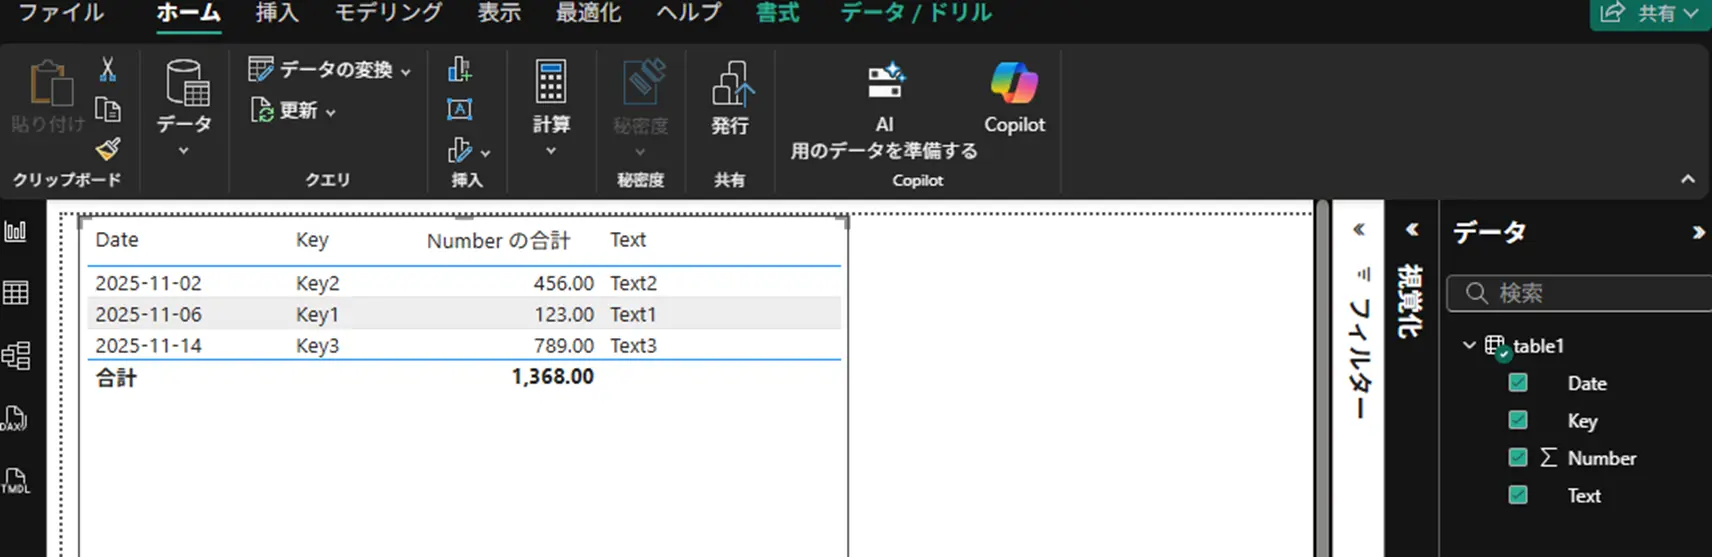Open the Report view icon in left sidebar
The image size is (1712, 557).
[x=16, y=232]
